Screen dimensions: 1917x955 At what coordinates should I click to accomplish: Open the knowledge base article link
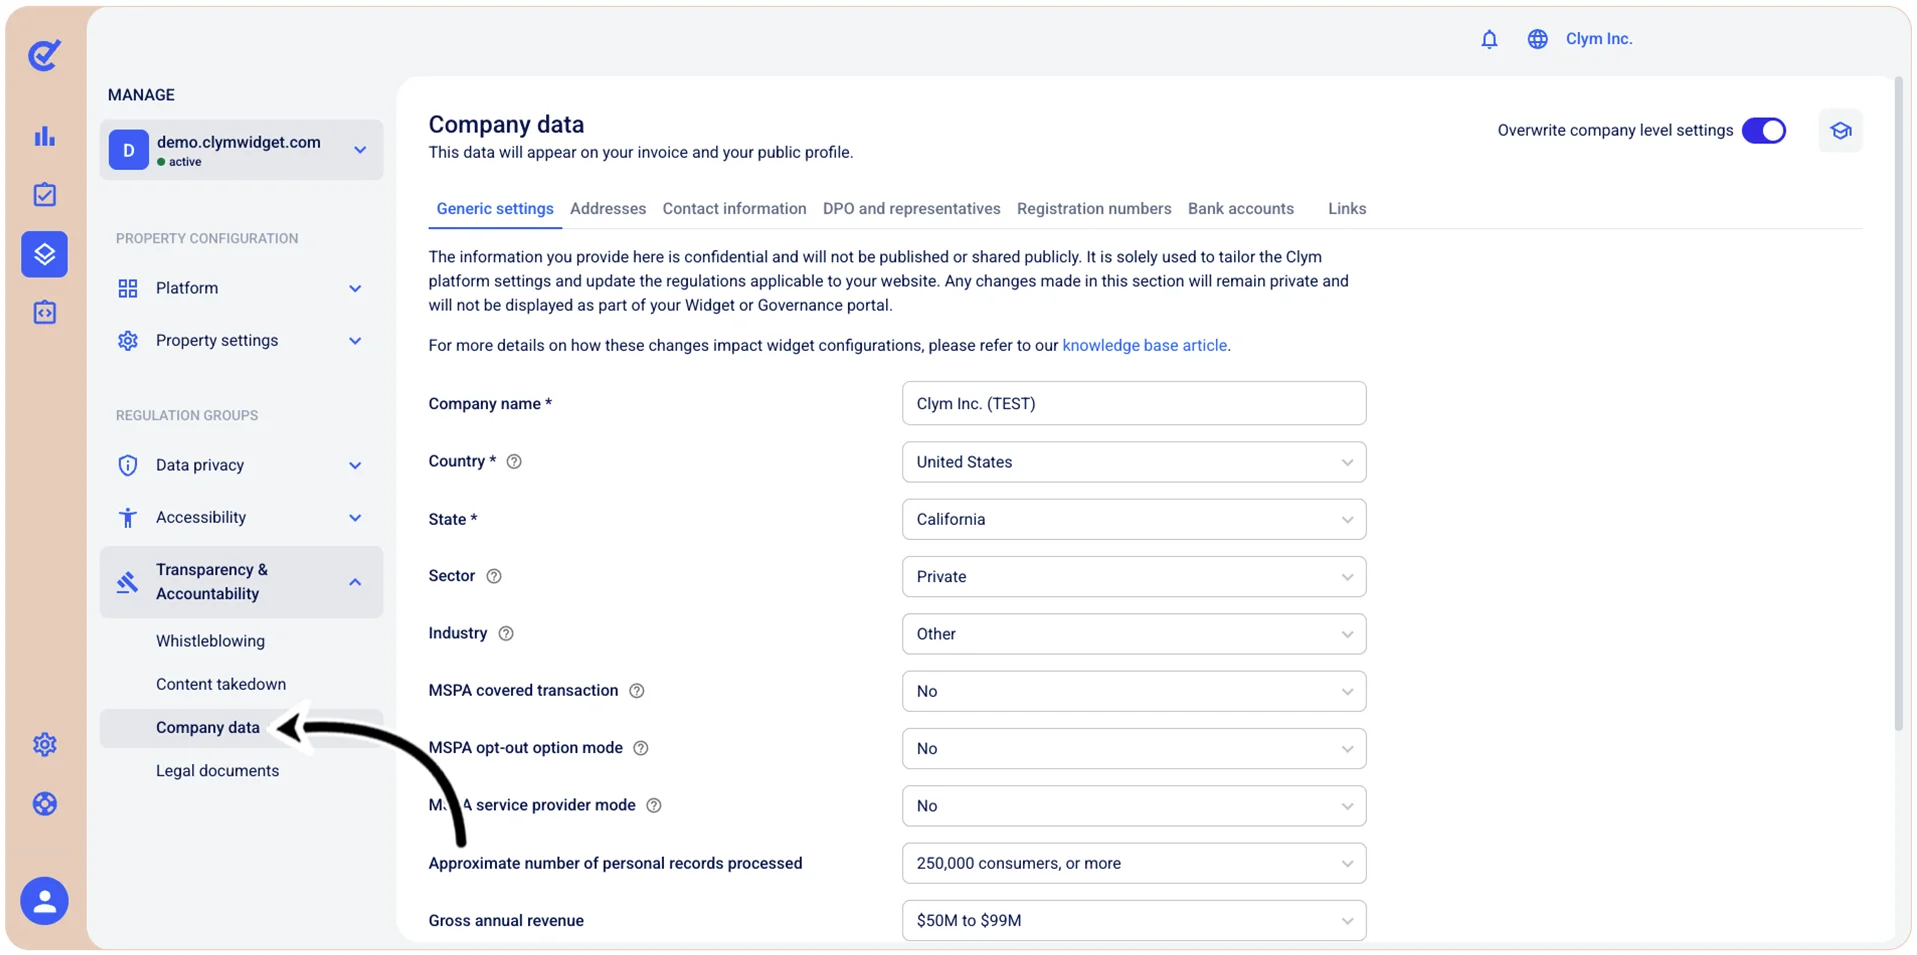pyautogui.click(x=1144, y=346)
